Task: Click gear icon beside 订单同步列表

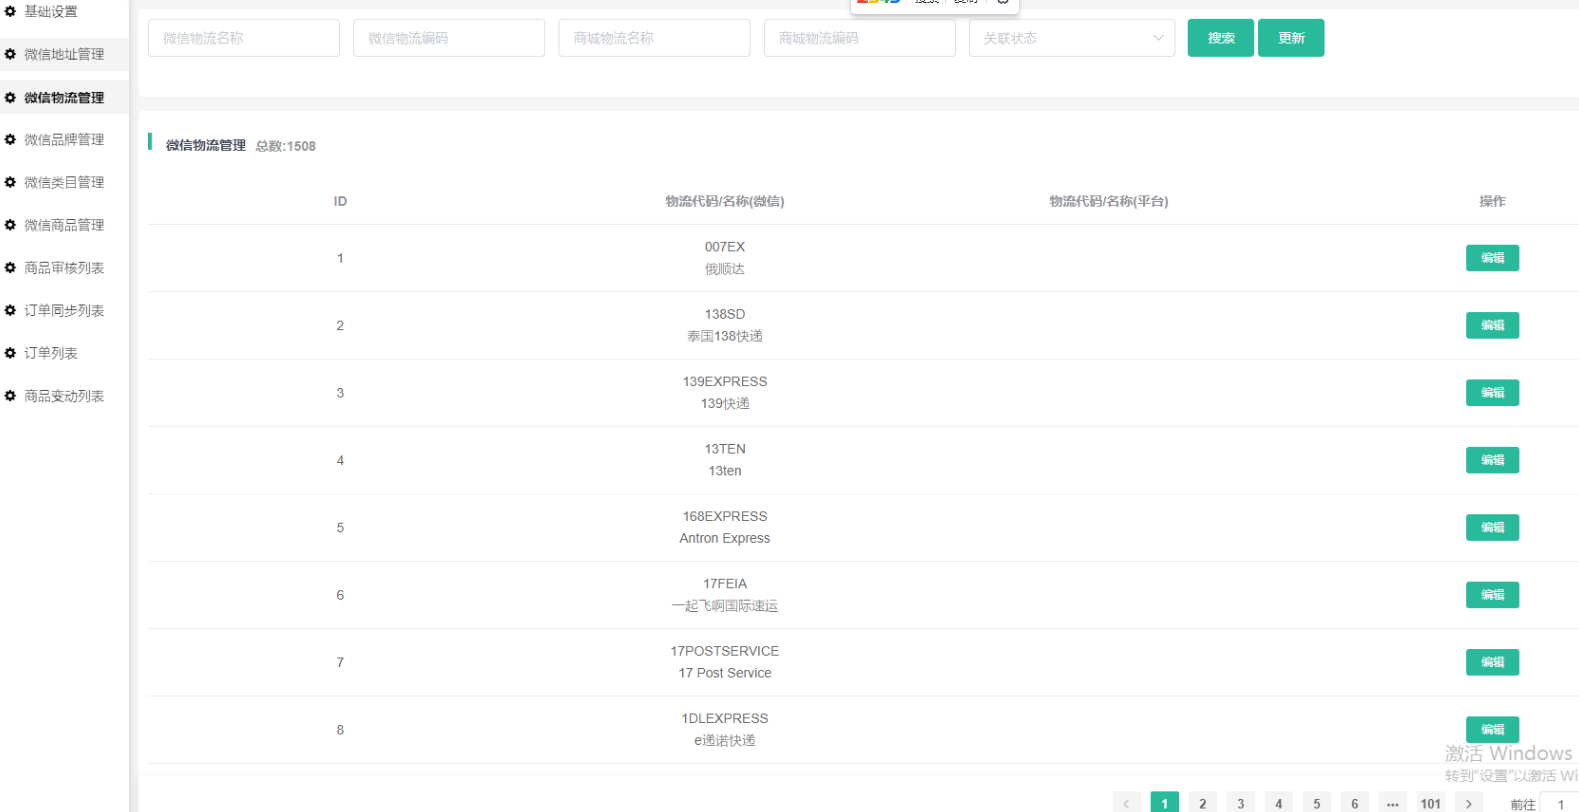Action: [10, 310]
